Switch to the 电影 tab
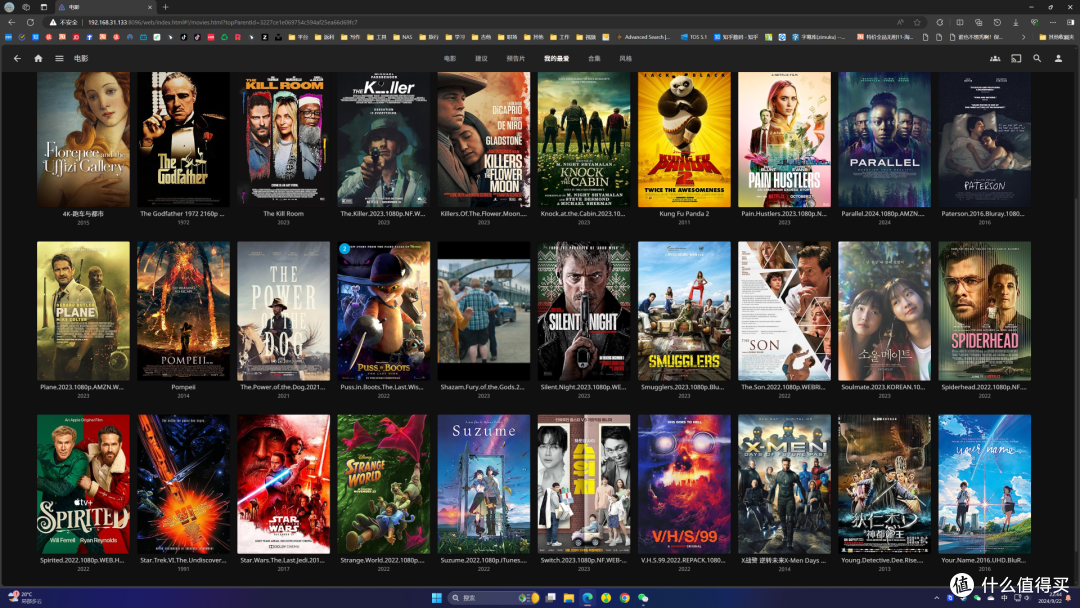The image size is (1080, 608). [x=450, y=59]
